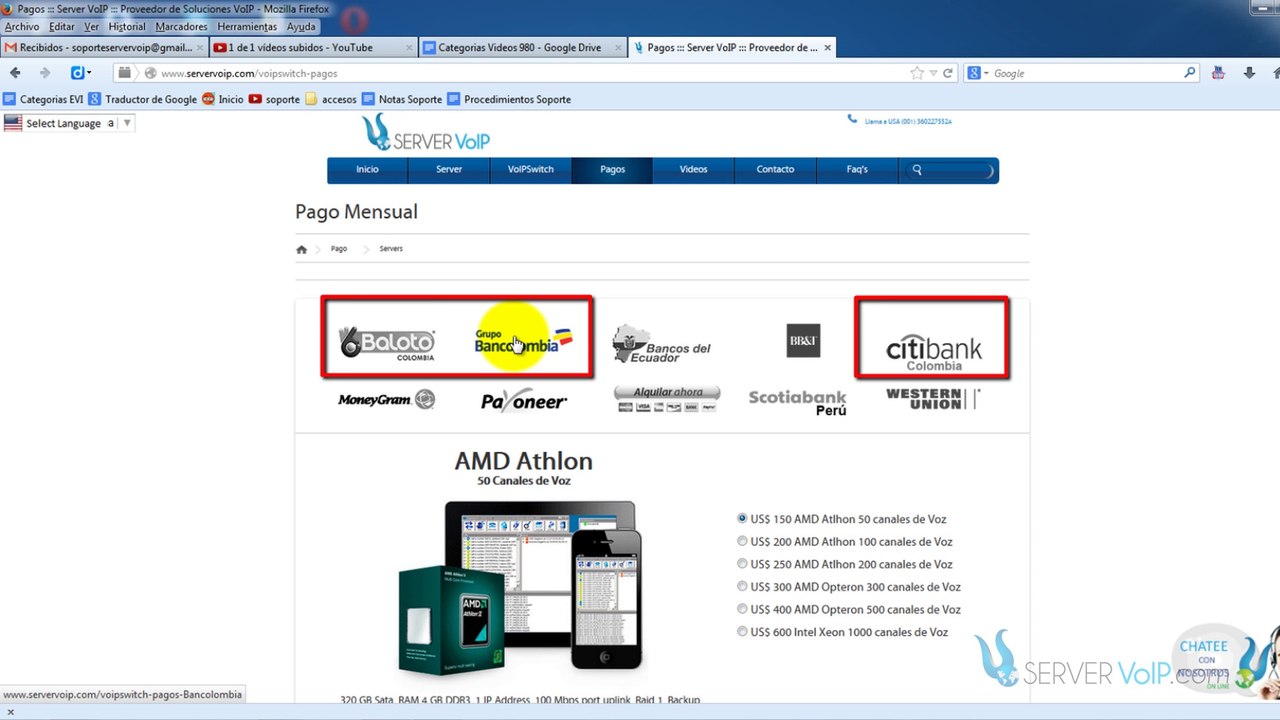Click the site search field in navigation bar
This screenshot has height=720, width=1280.
[949, 170]
